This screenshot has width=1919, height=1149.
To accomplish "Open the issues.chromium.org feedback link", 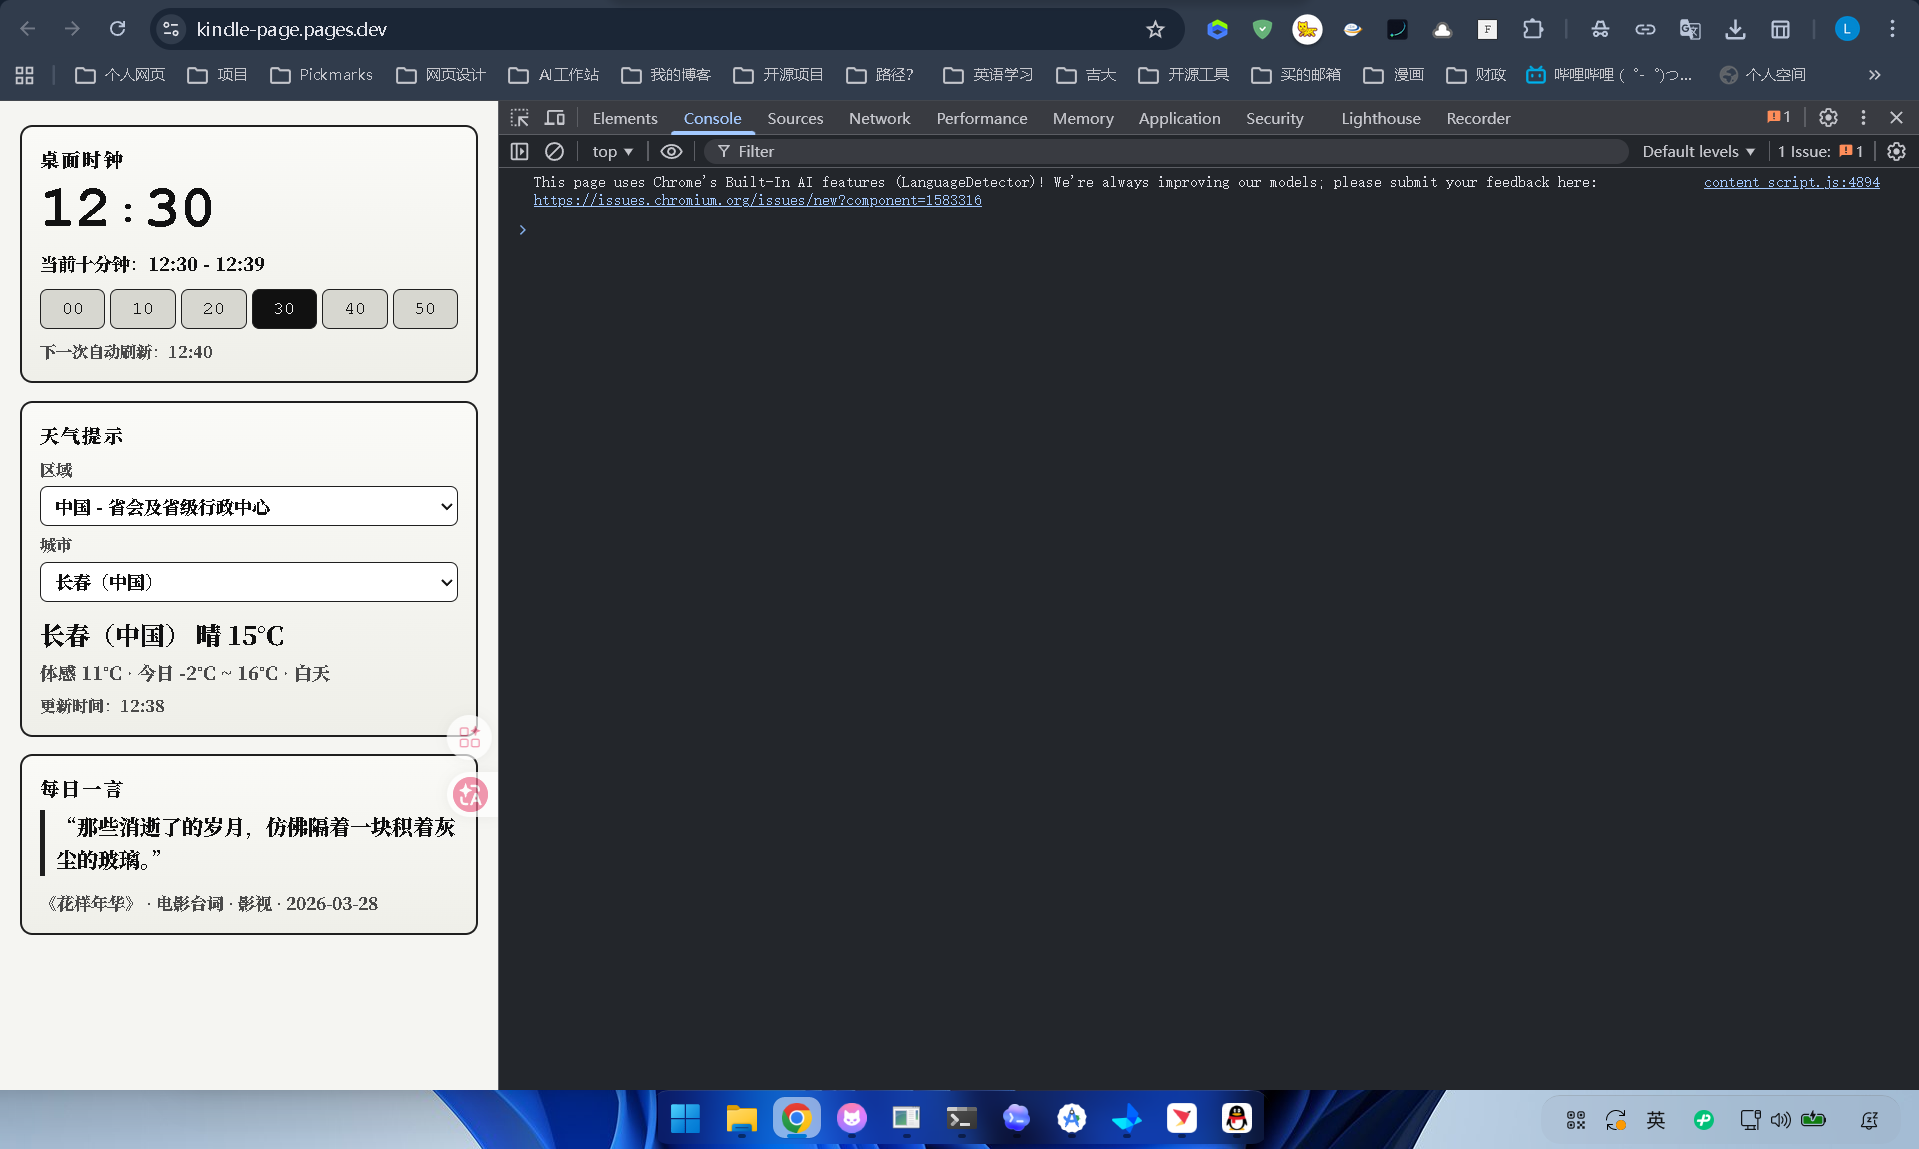I will click(757, 200).
